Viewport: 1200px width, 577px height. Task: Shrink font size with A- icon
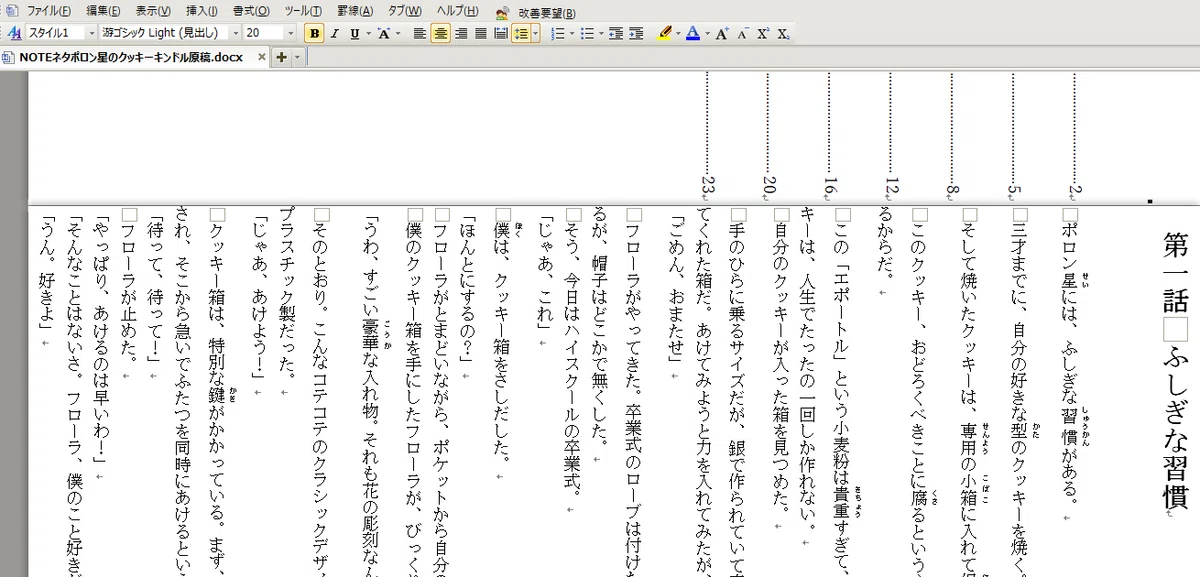[x=743, y=33]
